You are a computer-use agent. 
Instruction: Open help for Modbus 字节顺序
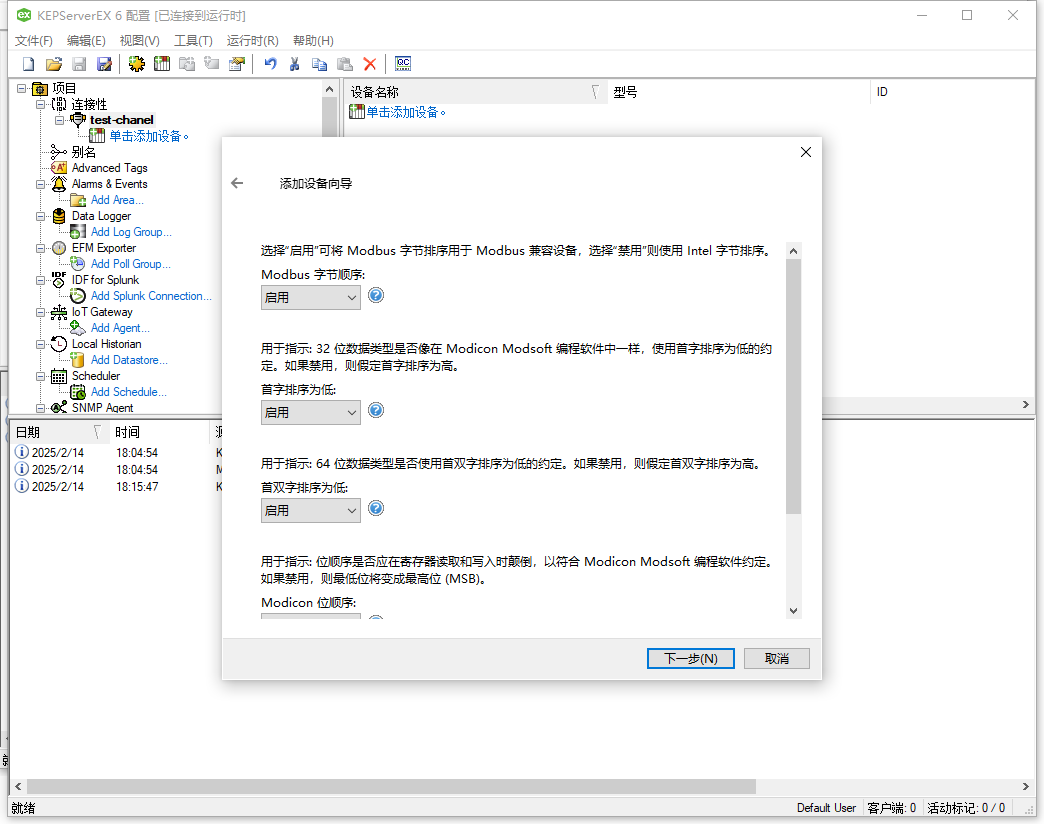(376, 296)
